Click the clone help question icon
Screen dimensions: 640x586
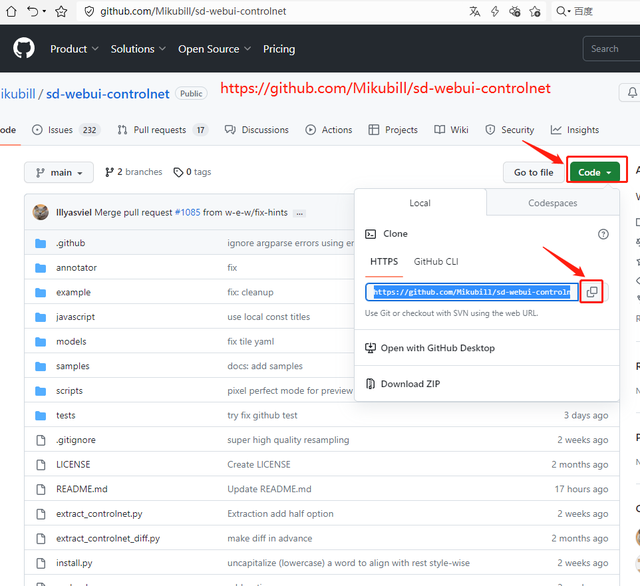[603, 234]
